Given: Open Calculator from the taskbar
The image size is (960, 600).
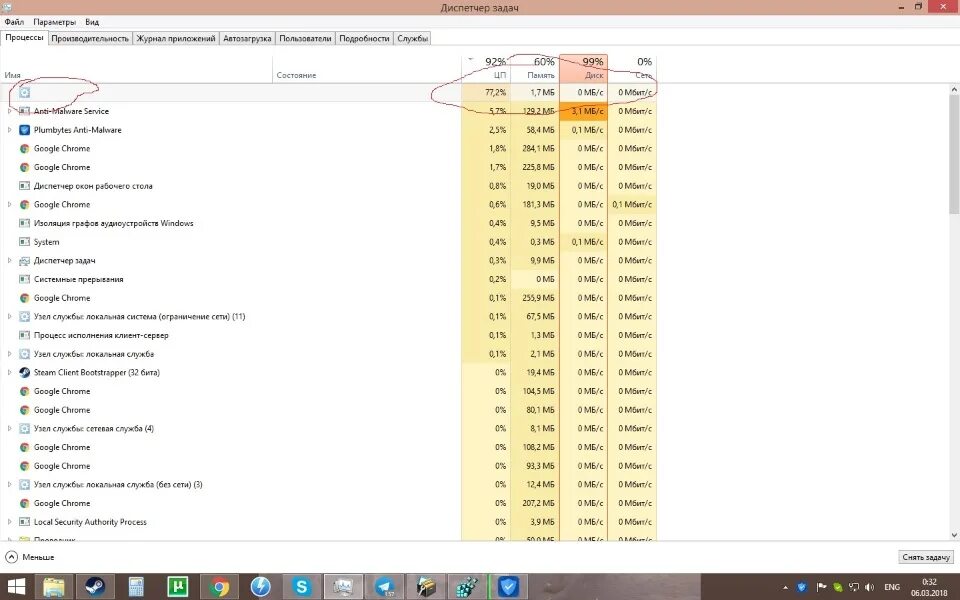Looking at the screenshot, I should 136,587.
